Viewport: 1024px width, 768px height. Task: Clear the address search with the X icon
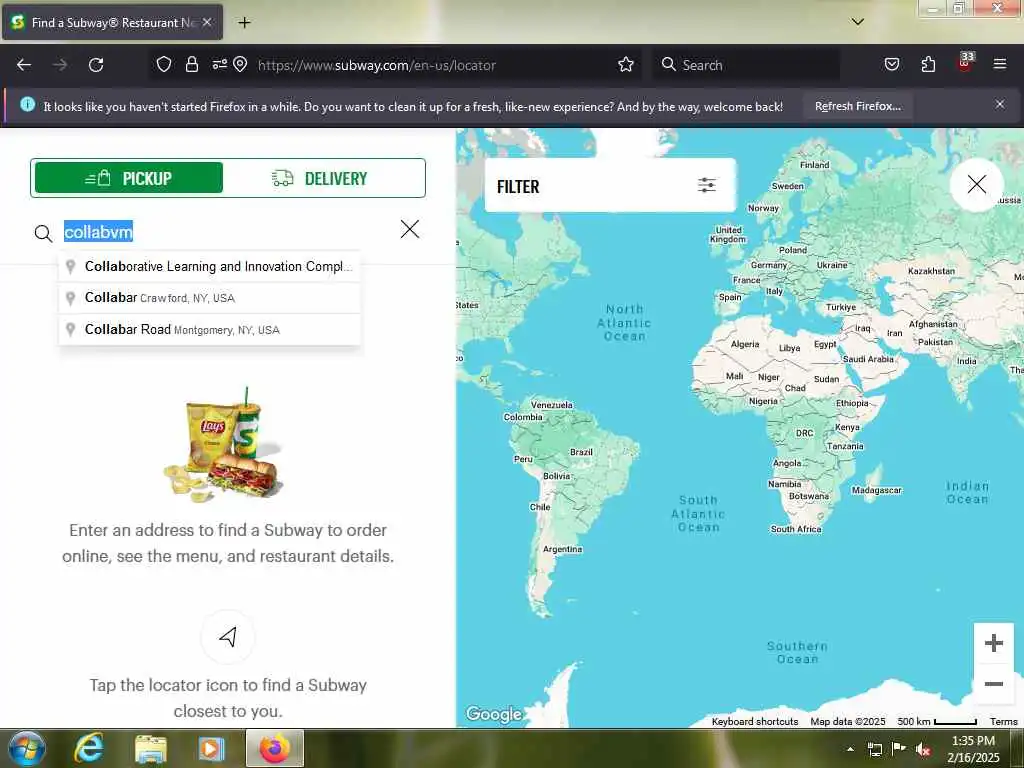tap(410, 229)
